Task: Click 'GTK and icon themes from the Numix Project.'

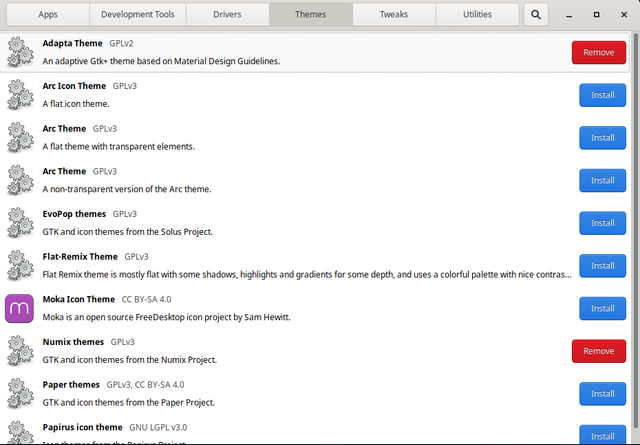Action: click(129, 360)
